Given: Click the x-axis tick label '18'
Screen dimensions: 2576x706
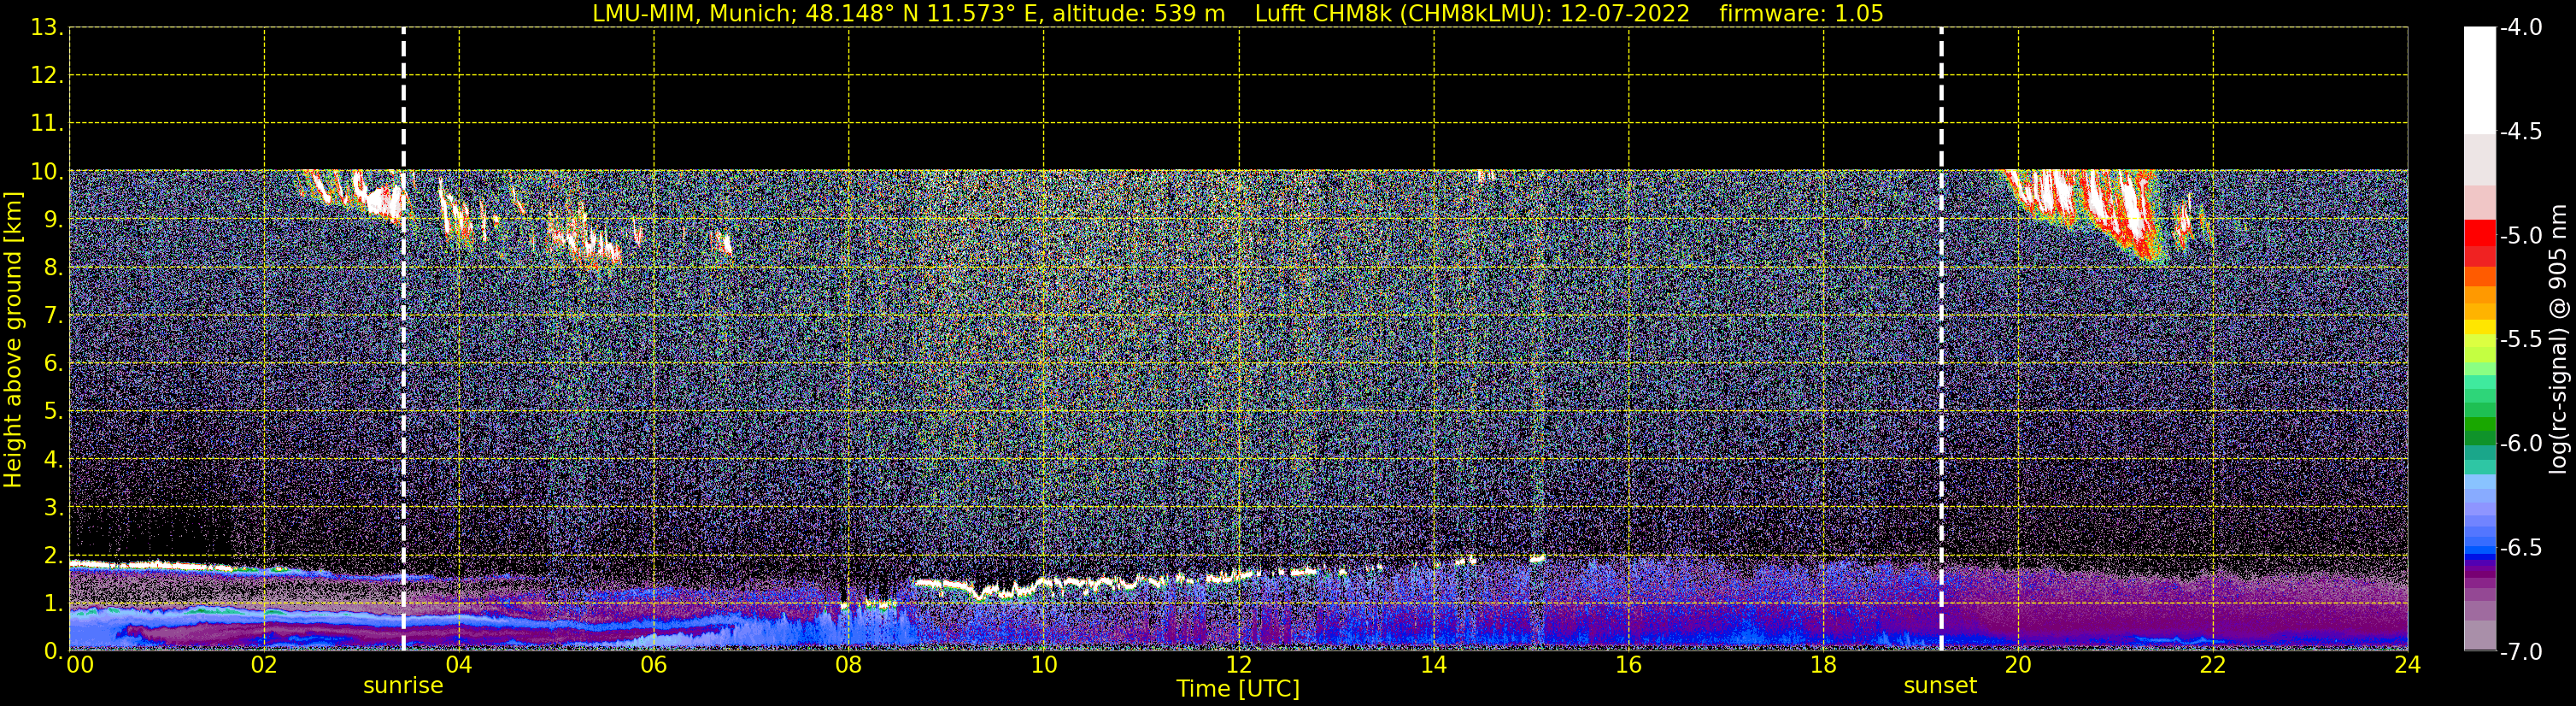Looking at the screenshot, I should click(x=1824, y=665).
